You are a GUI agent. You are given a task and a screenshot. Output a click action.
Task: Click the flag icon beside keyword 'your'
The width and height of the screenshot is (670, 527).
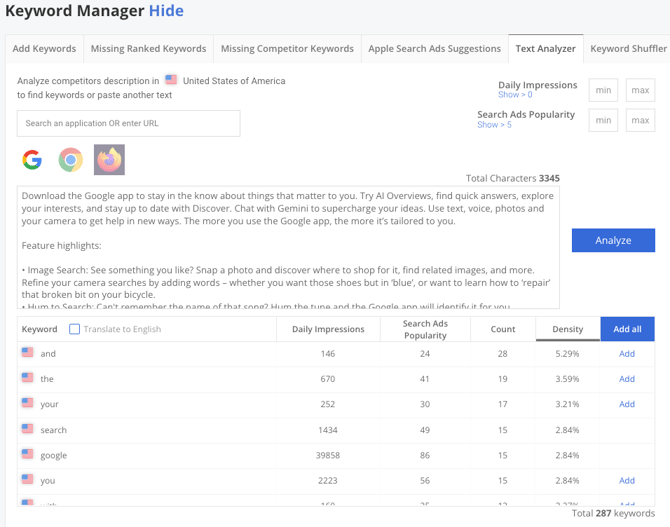click(27, 404)
